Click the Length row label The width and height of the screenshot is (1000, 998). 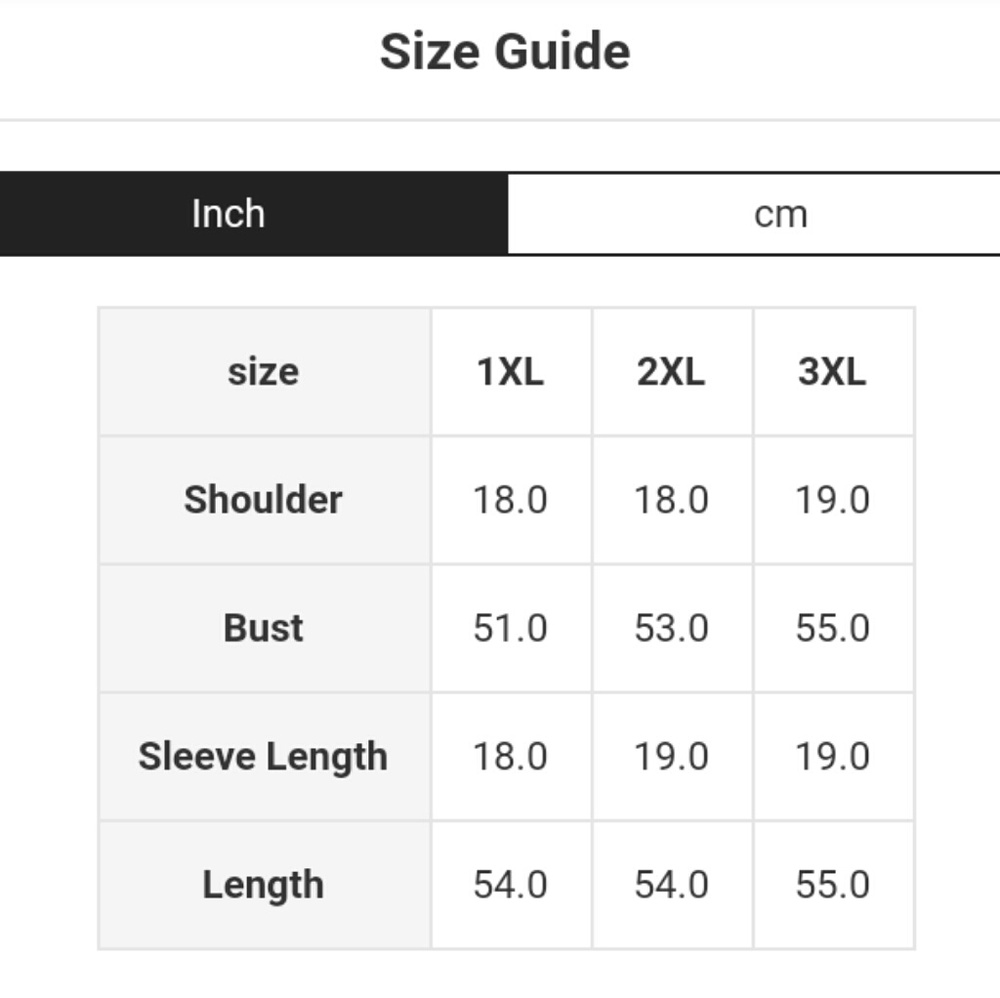263,885
